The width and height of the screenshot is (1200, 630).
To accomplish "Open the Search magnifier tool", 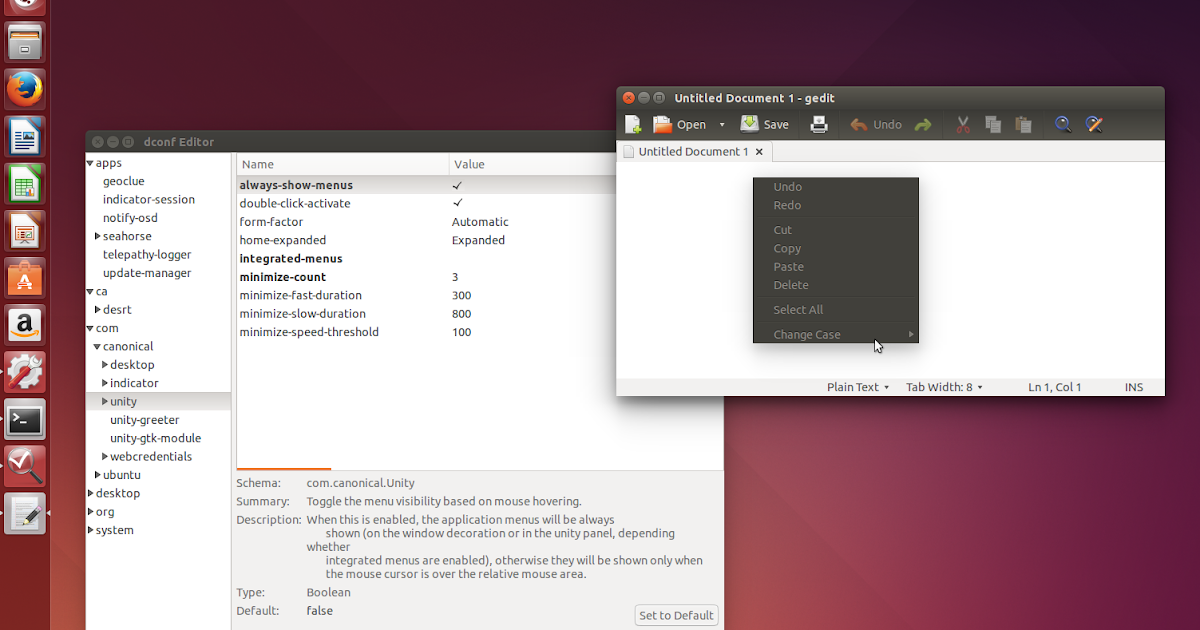I will point(1063,124).
